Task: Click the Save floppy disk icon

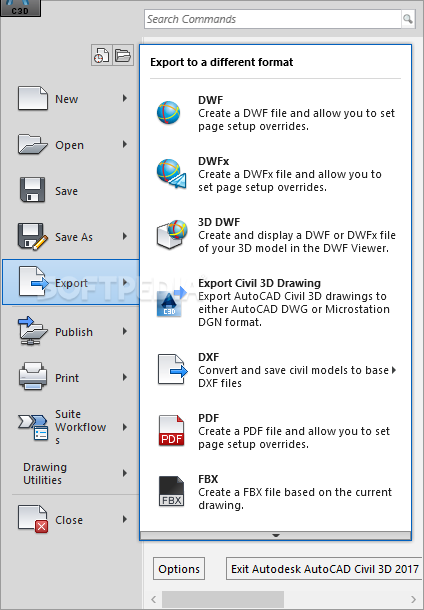Action: click(33, 190)
